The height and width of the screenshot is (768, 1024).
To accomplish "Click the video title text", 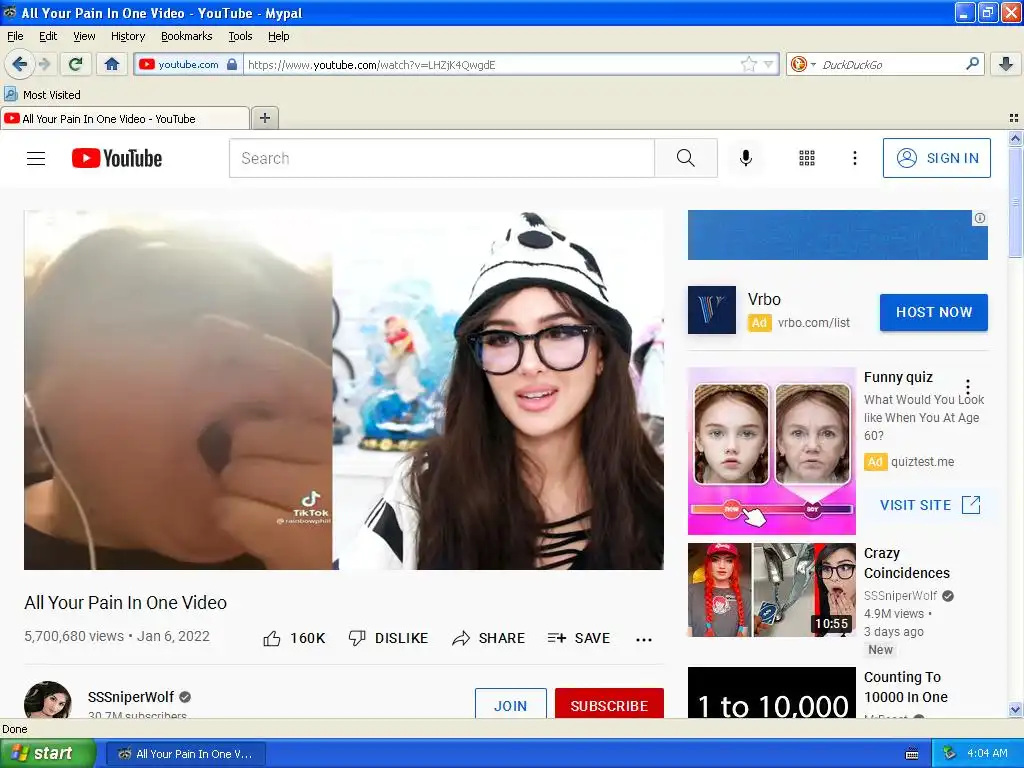I will [x=125, y=602].
